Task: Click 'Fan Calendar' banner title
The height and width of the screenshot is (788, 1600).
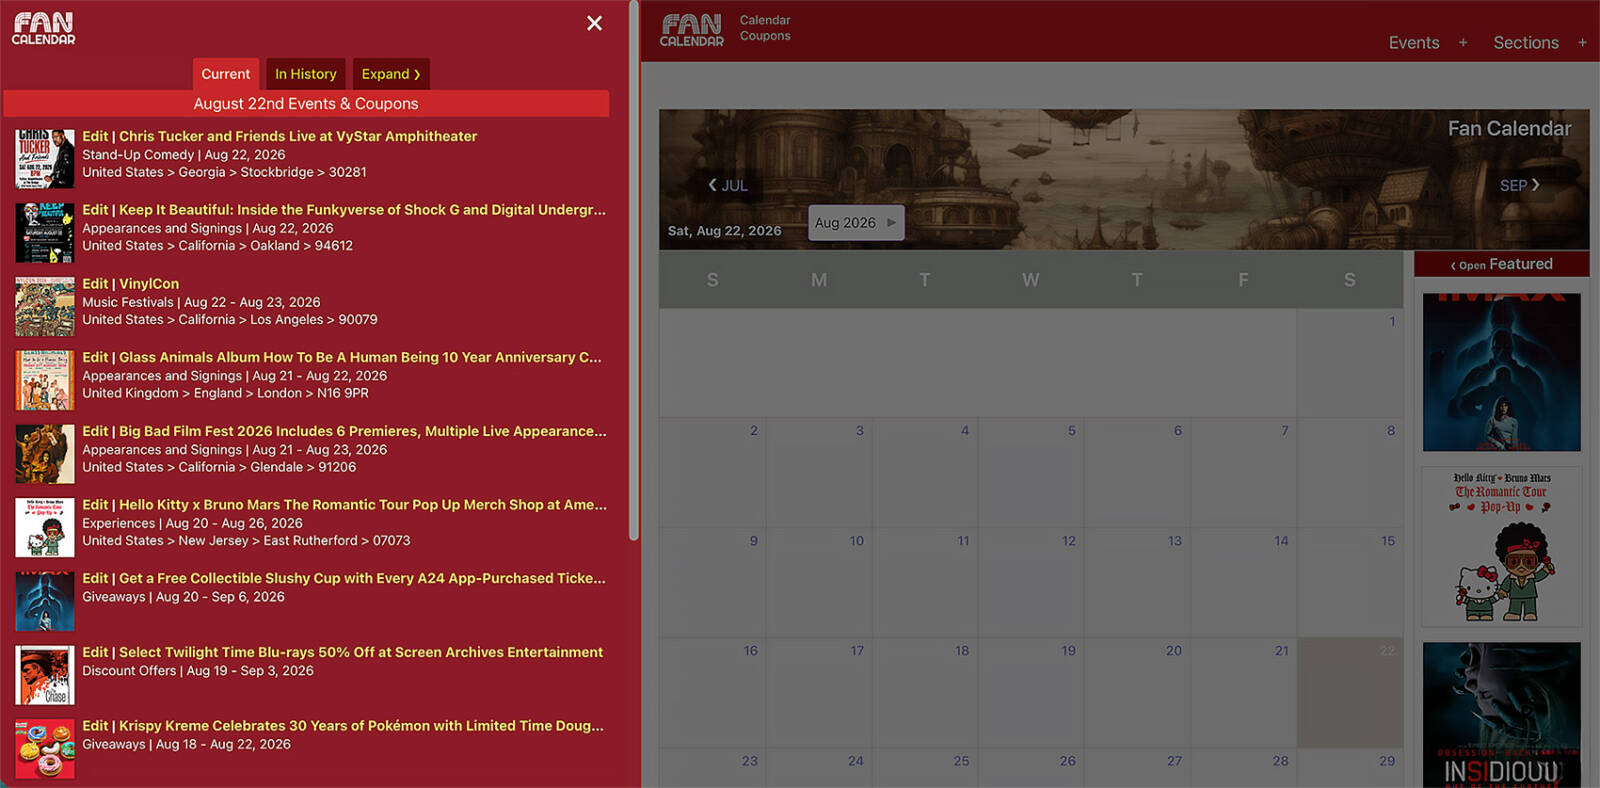Action: coord(1509,129)
